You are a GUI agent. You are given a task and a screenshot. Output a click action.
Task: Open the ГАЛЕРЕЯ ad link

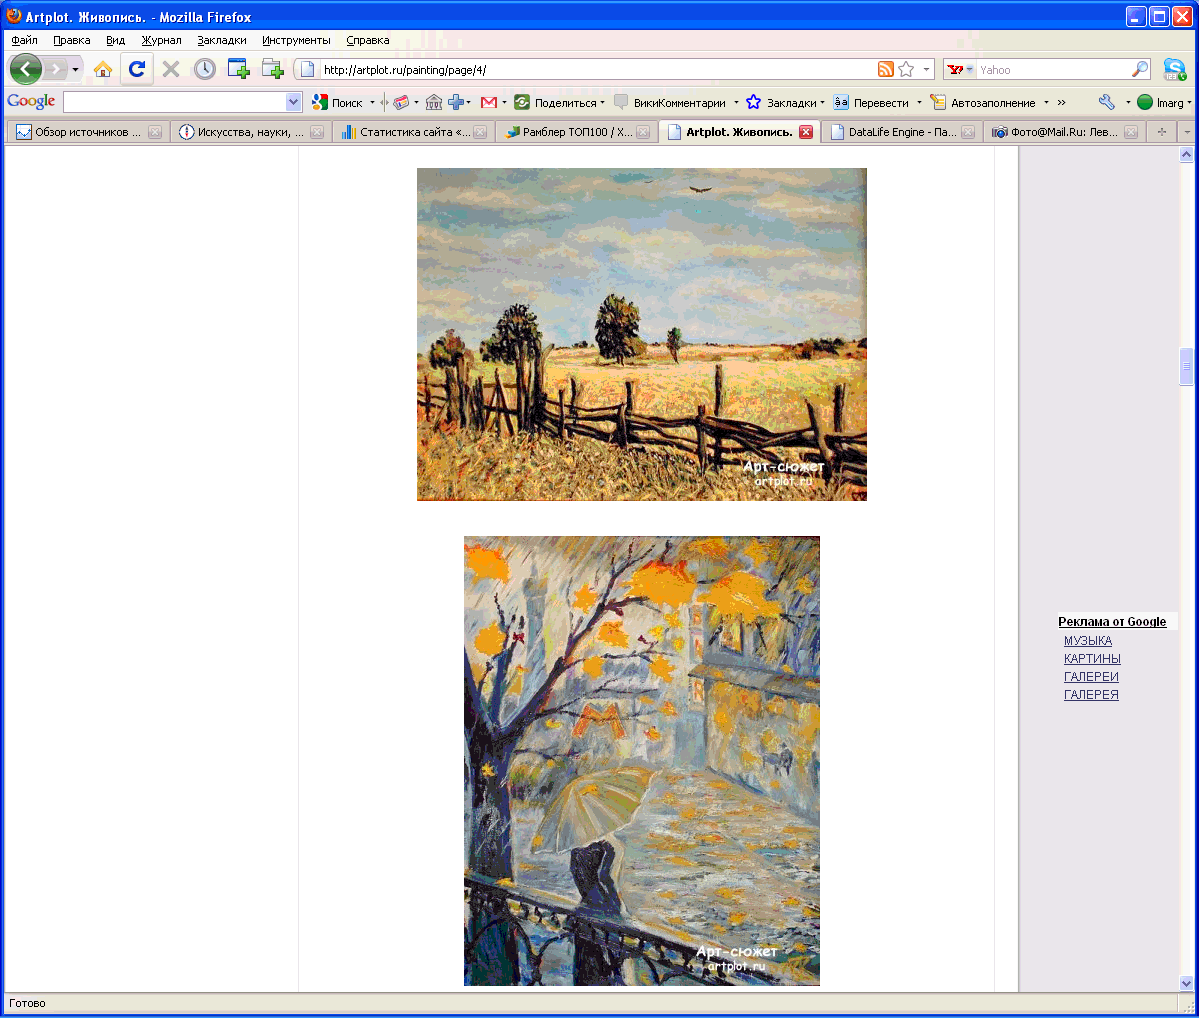click(1091, 694)
